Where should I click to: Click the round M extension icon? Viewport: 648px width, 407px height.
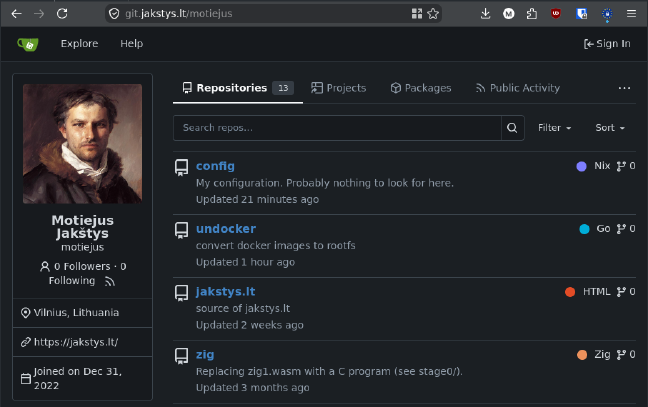[509, 14]
